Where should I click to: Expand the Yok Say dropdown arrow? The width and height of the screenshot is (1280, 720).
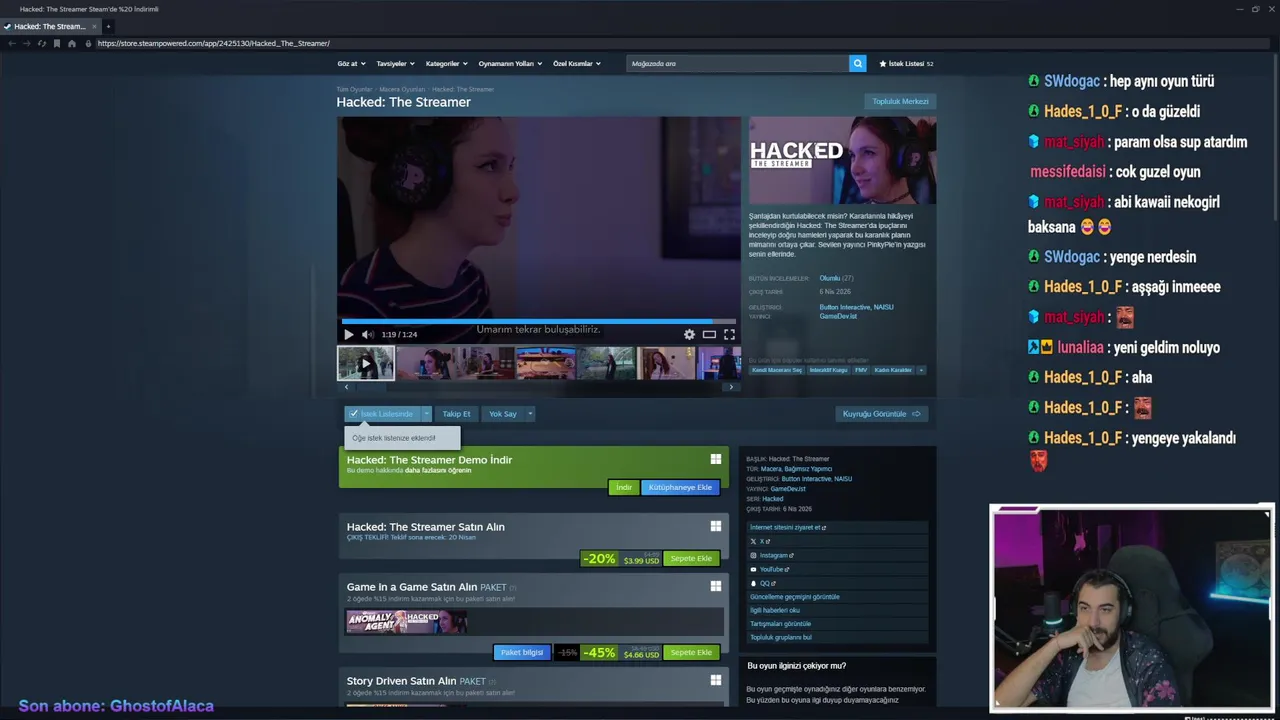(x=530, y=414)
